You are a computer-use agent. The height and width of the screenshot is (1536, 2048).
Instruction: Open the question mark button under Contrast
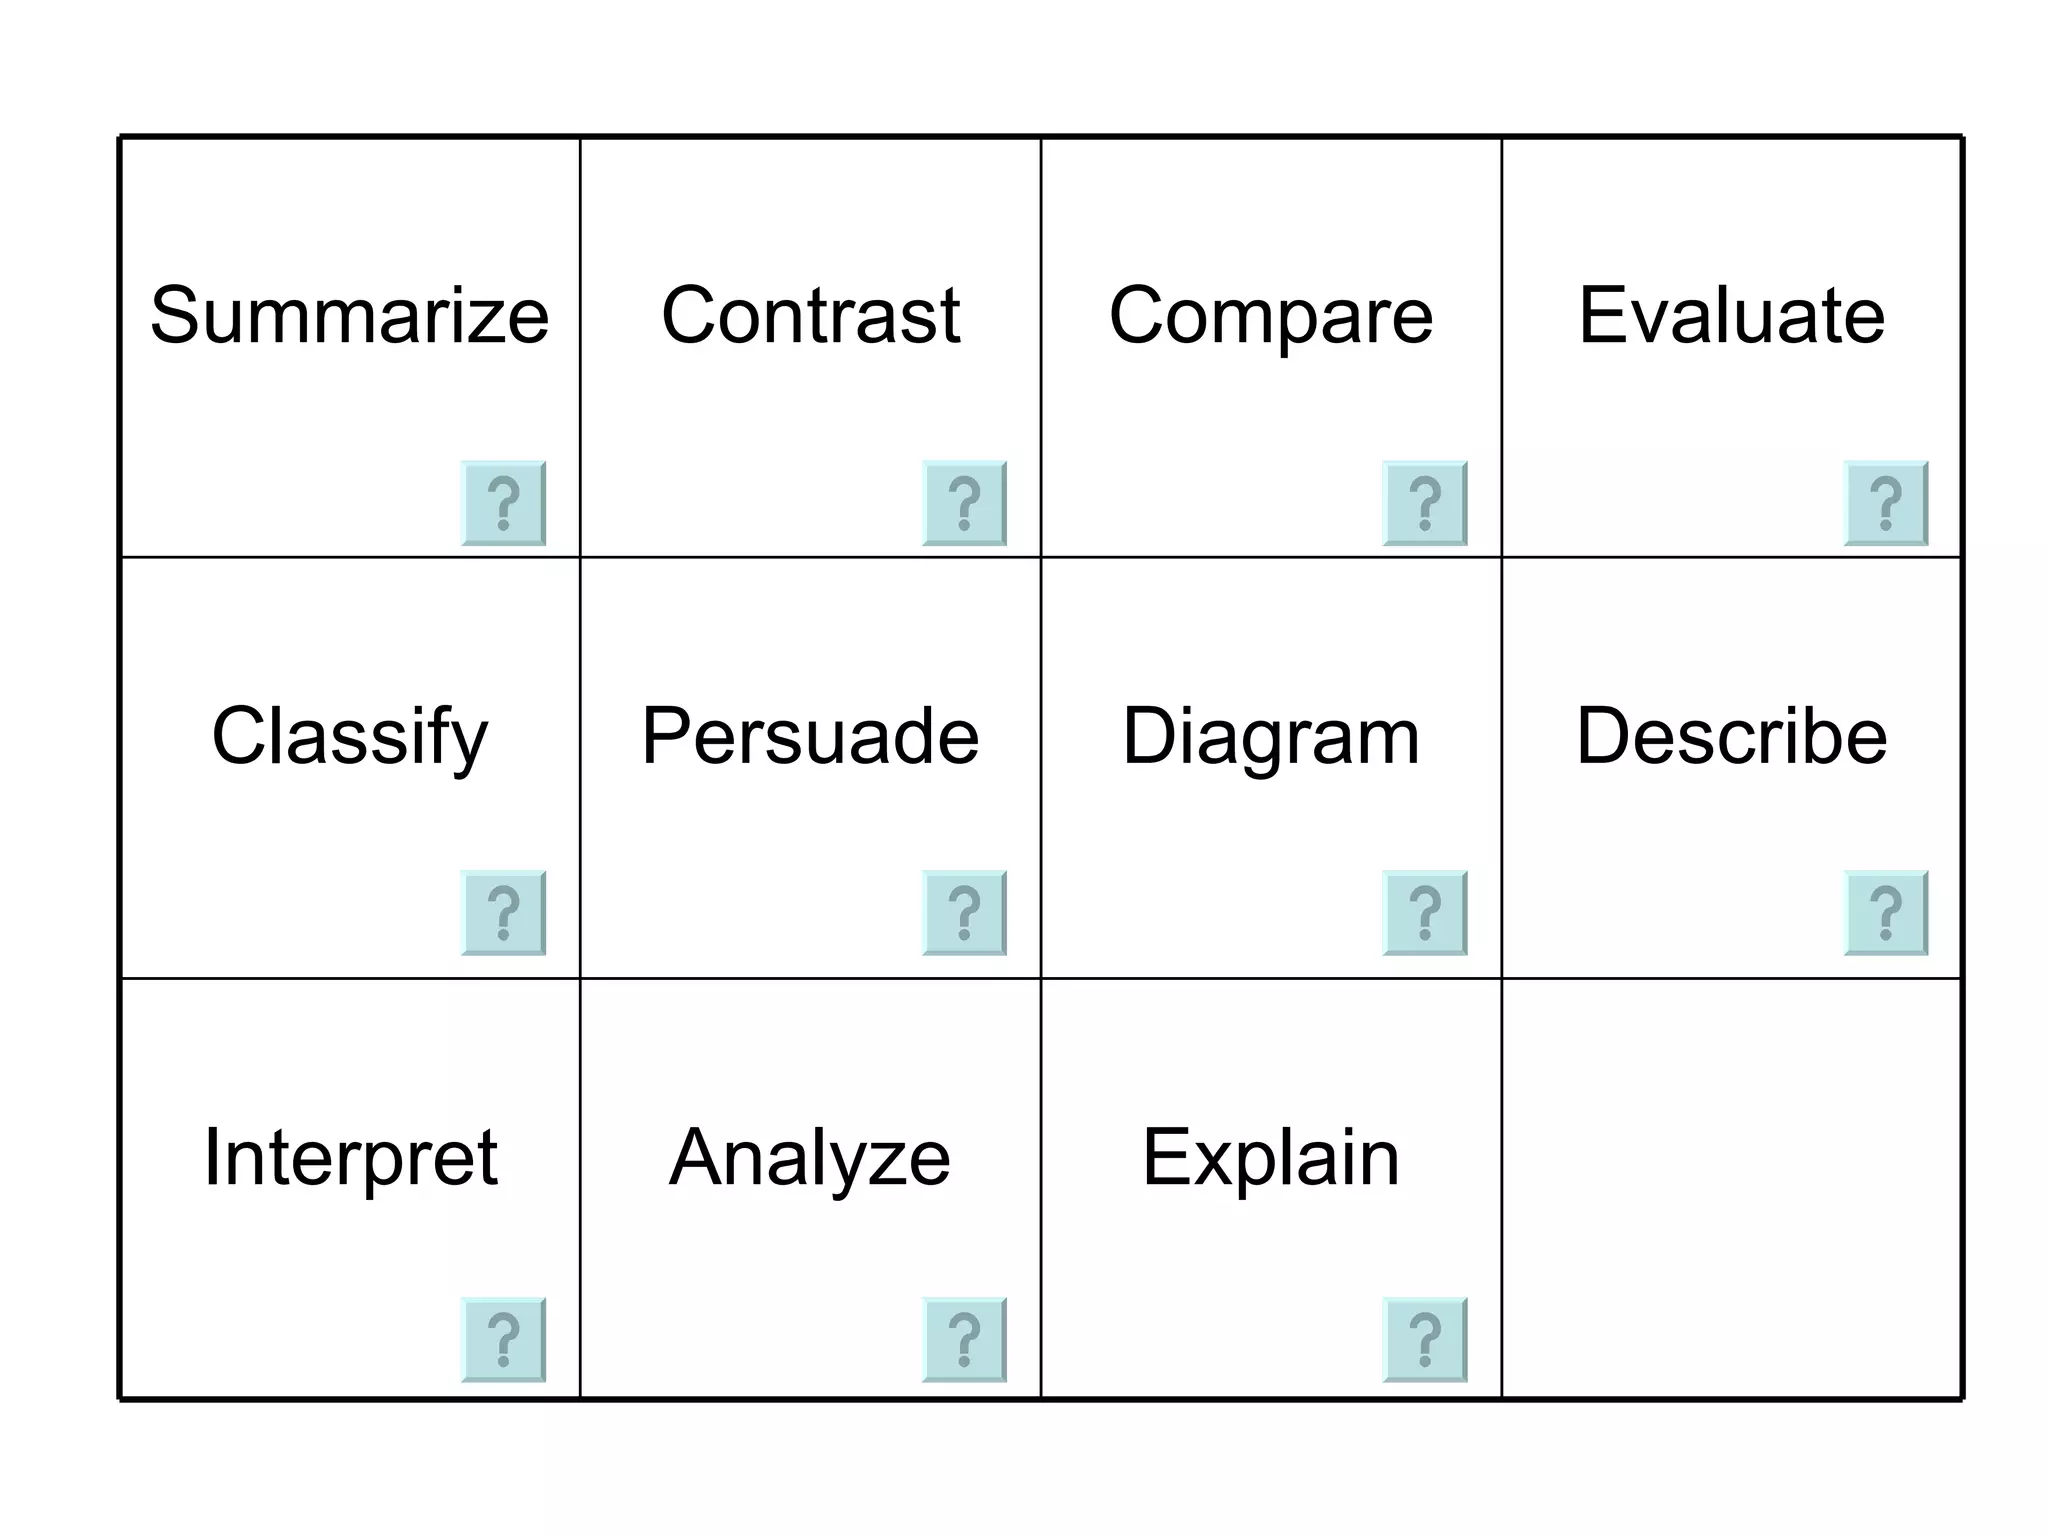[964, 503]
